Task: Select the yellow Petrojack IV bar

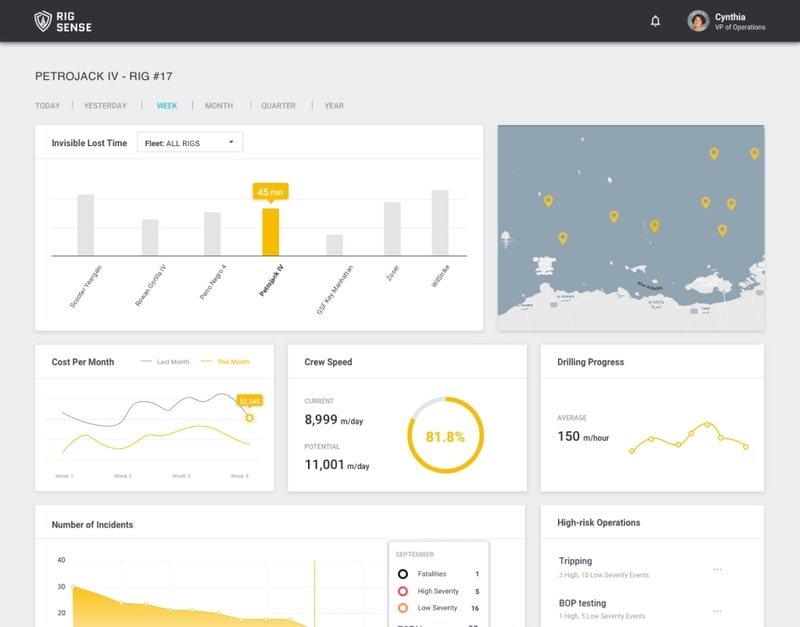Action: [270, 232]
